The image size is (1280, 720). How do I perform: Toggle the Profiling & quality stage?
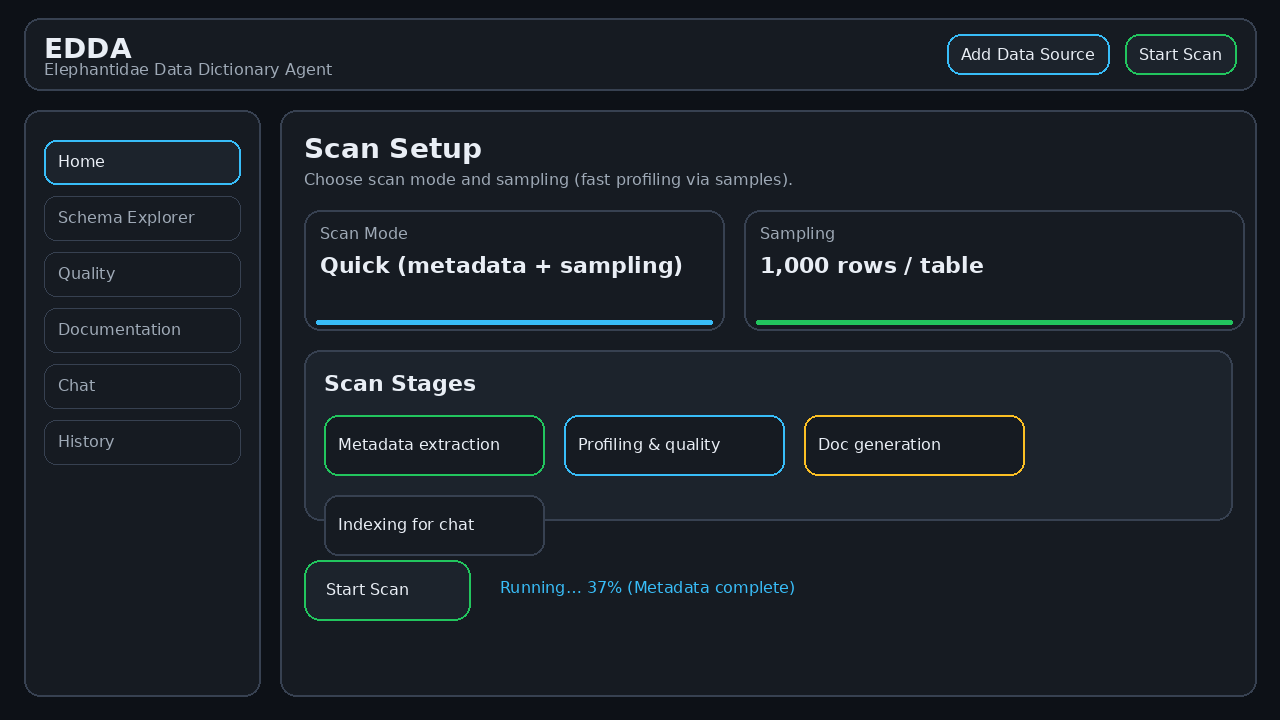click(x=674, y=445)
